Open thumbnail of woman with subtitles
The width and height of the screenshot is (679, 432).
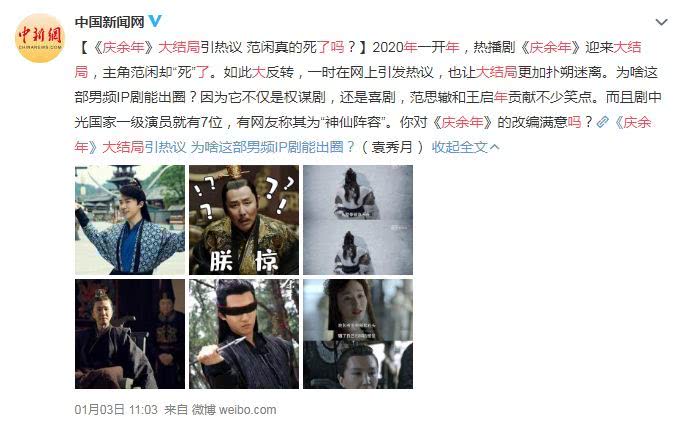(358, 334)
